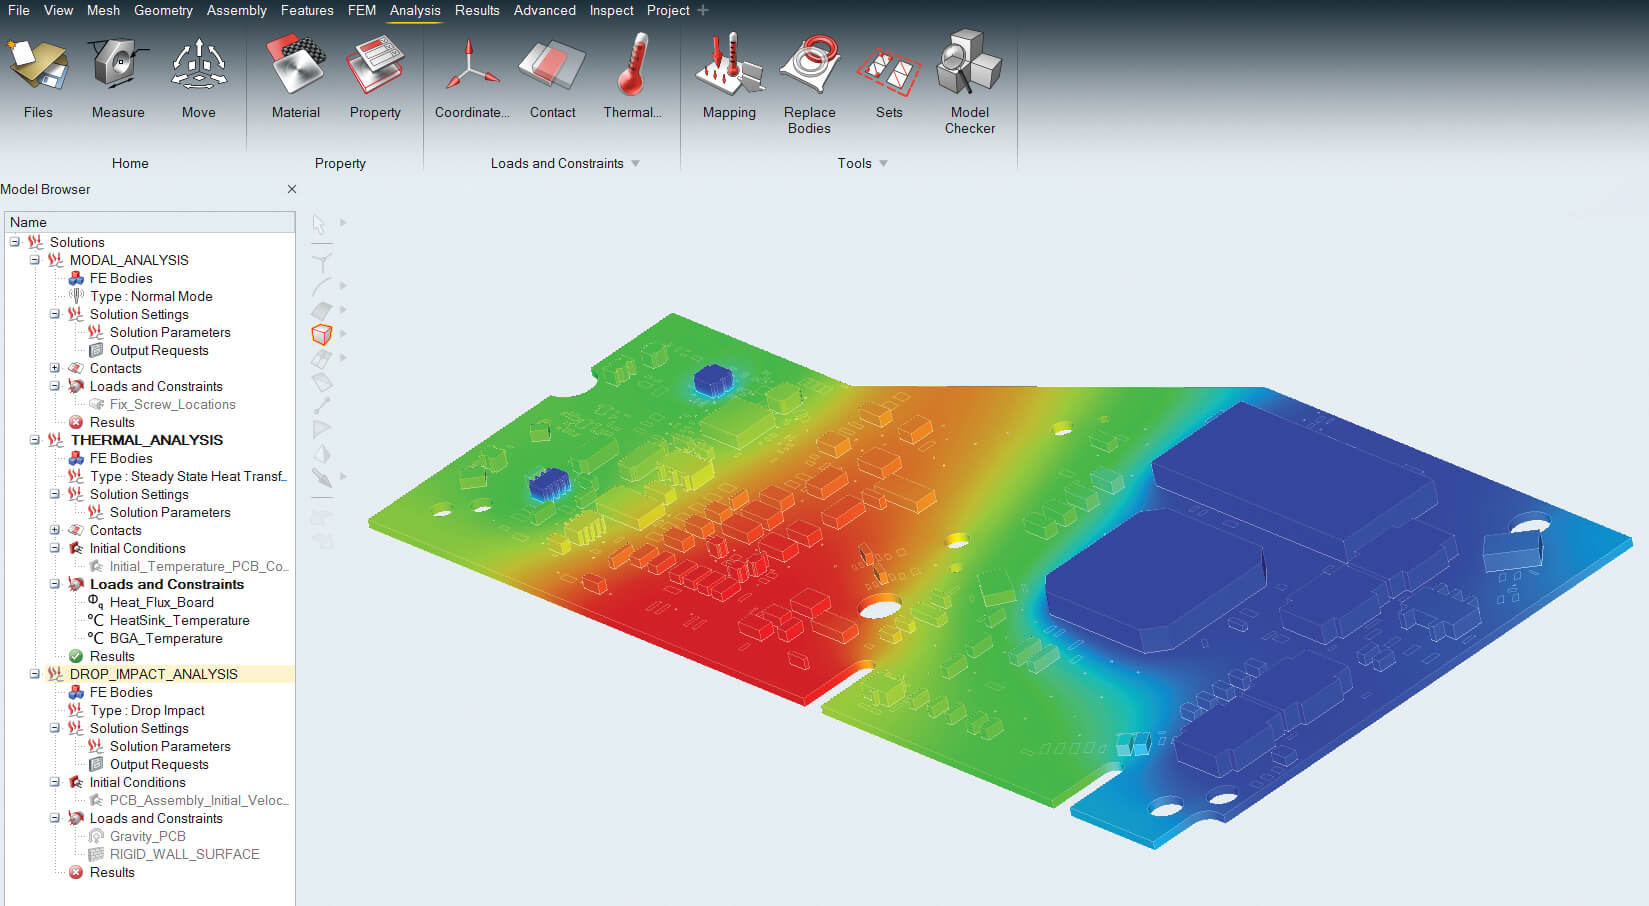Expand the Contacts node under MODAL_ANALYSIS
This screenshot has width=1649, height=906.
point(55,368)
